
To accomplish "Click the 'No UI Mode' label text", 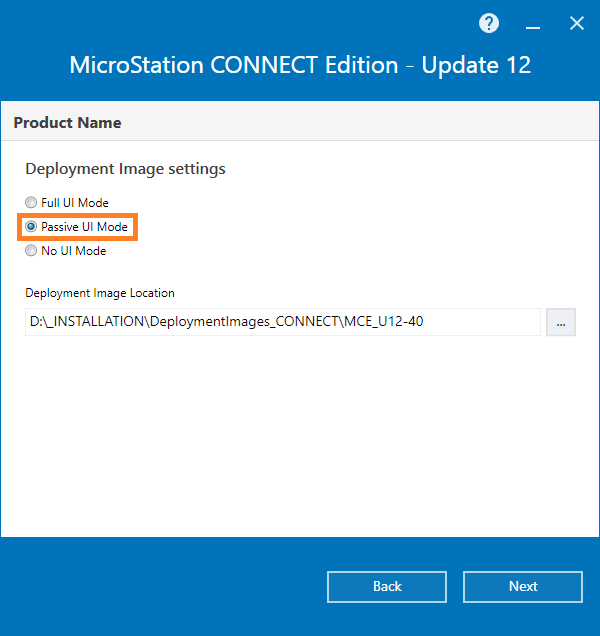I will pyautogui.click(x=73, y=251).
